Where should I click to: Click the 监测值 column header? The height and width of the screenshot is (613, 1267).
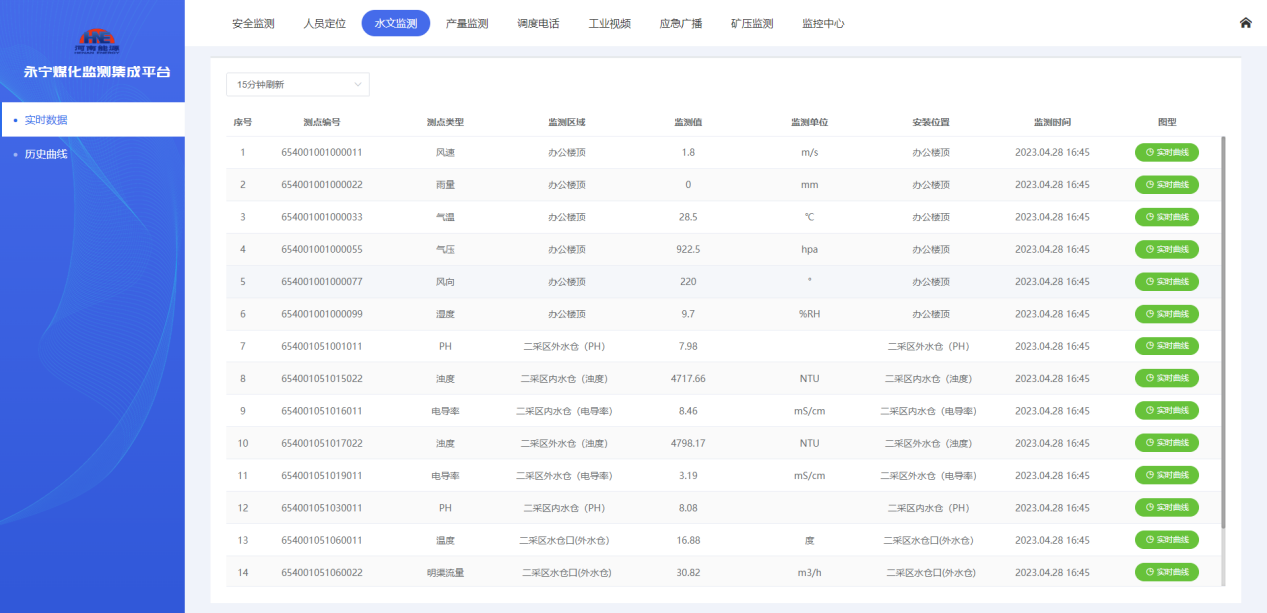pyautogui.click(x=687, y=122)
